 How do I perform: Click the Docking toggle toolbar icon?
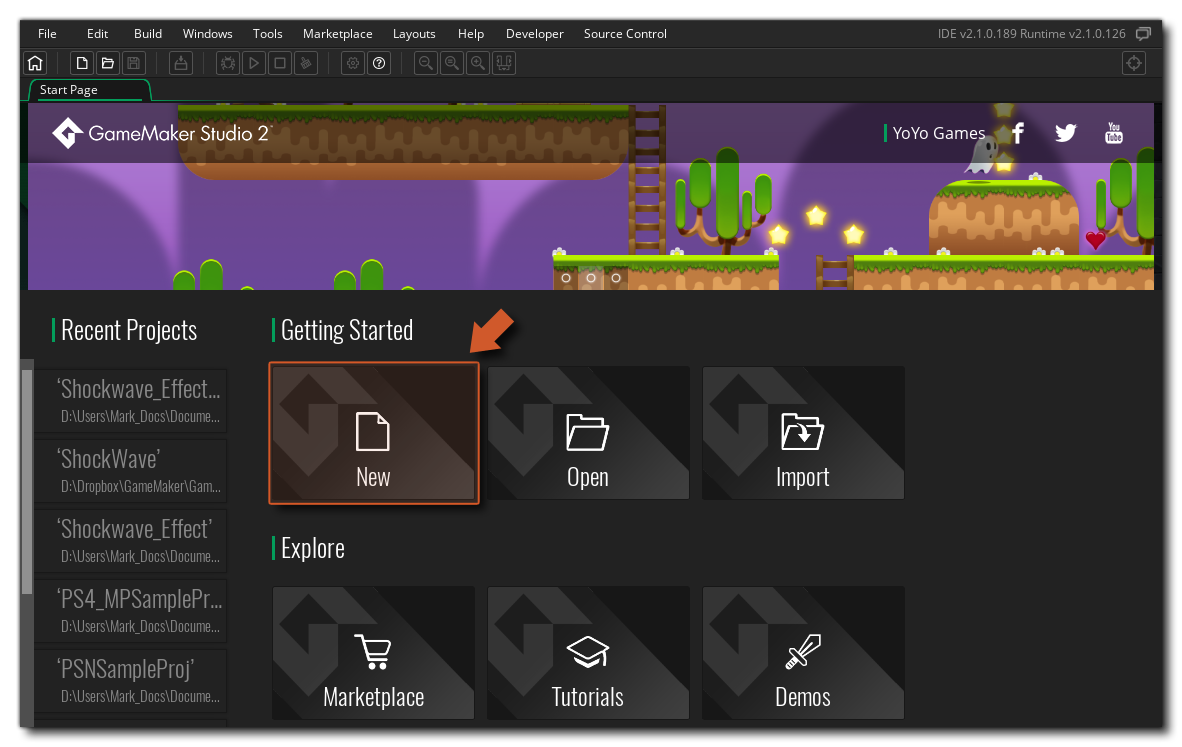point(504,63)
